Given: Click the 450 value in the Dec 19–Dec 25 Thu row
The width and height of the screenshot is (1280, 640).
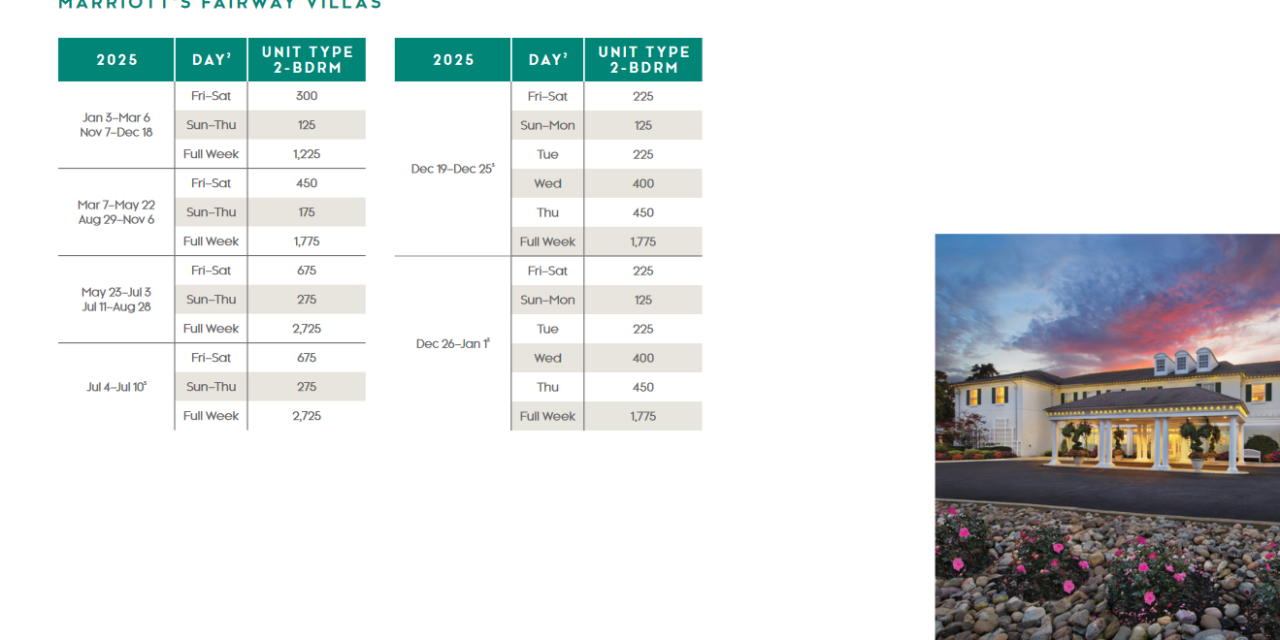Looking at the screenshot, I should (x=643, y=212).
